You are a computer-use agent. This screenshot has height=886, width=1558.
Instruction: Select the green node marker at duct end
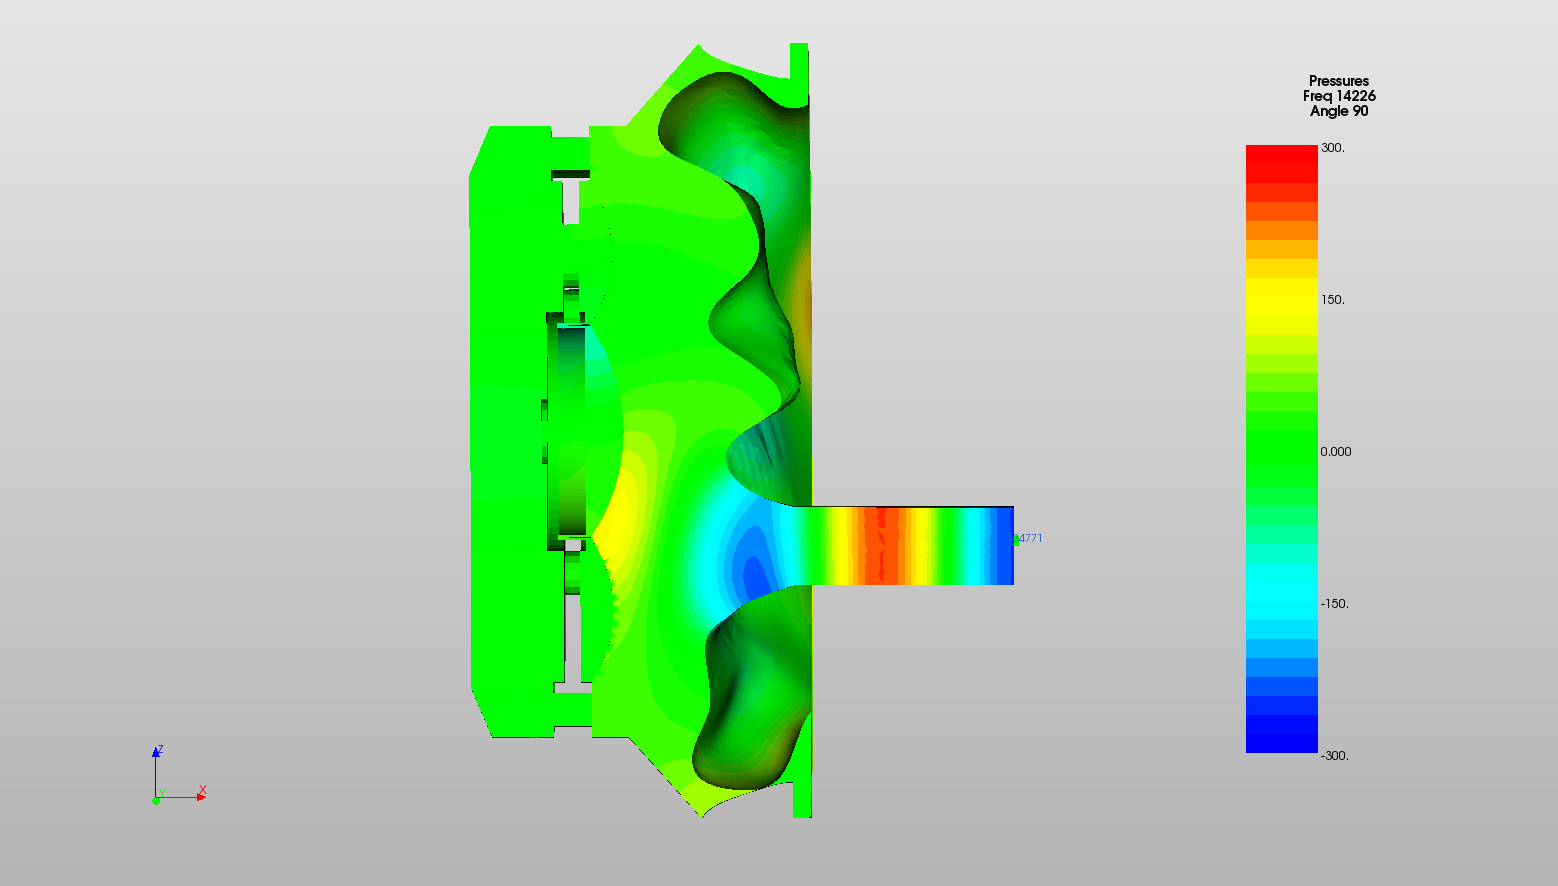[1016, 541]
